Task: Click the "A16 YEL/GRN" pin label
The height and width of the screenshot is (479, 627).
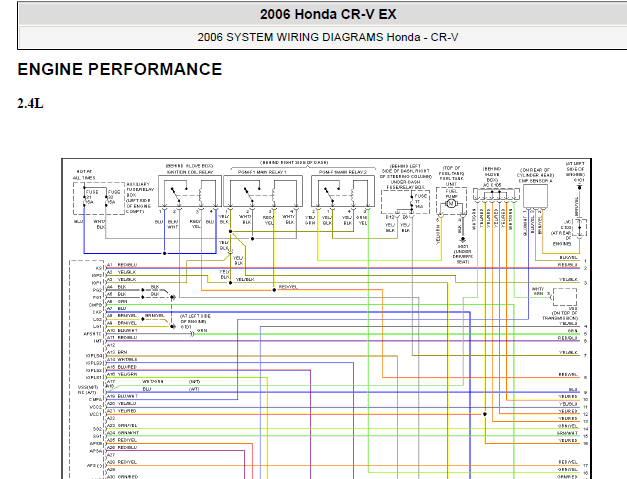Action: point(122,374)
